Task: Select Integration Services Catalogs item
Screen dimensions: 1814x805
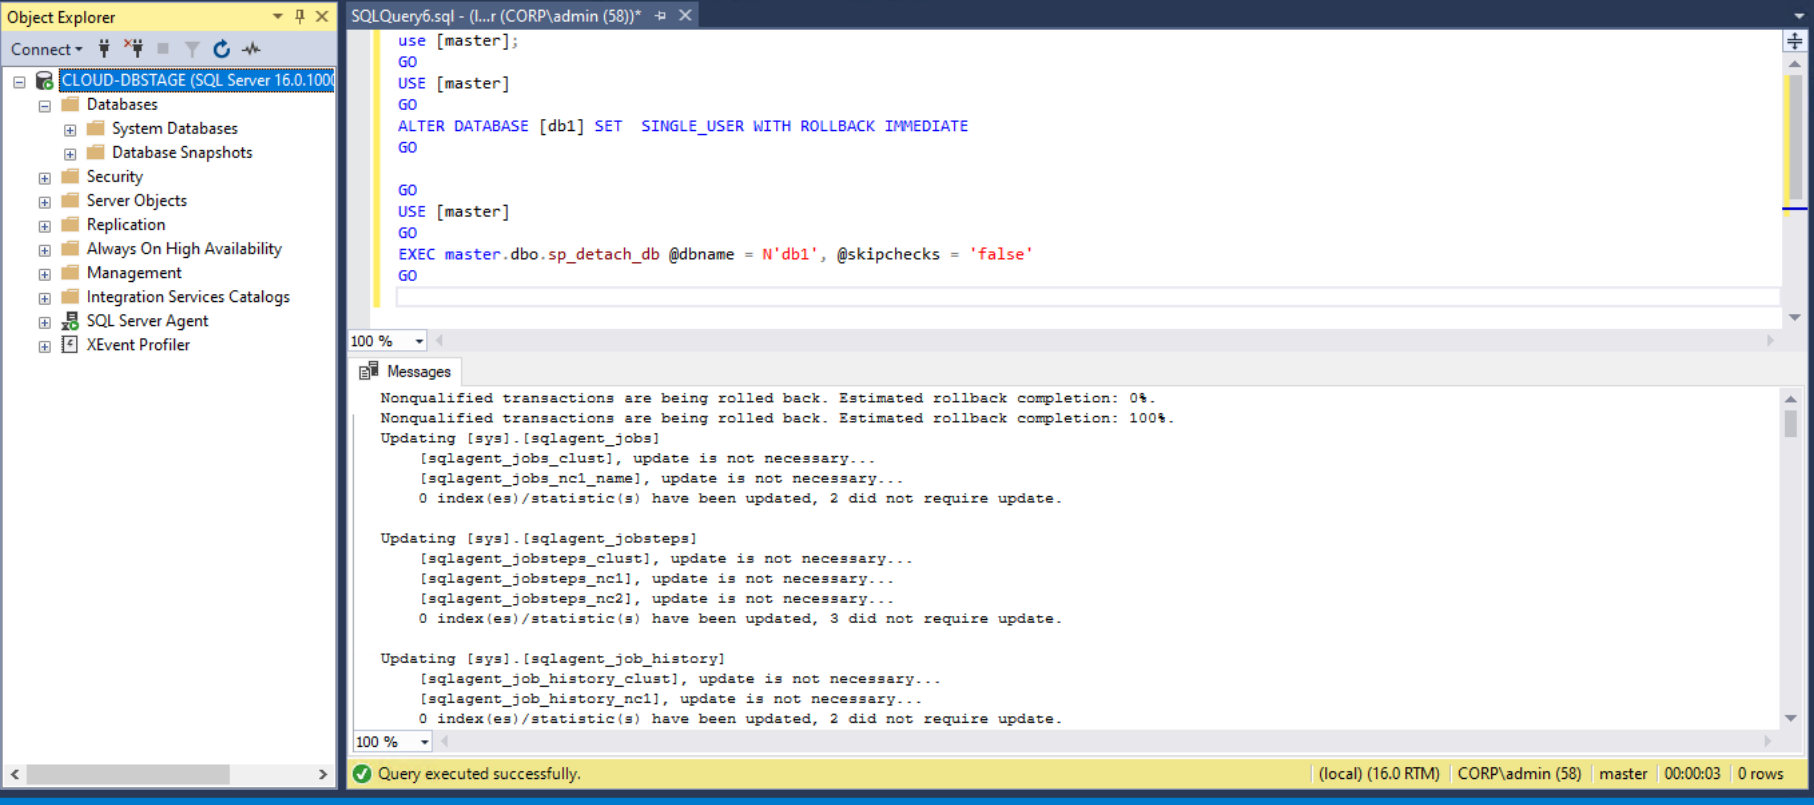Action: [188, 296]
